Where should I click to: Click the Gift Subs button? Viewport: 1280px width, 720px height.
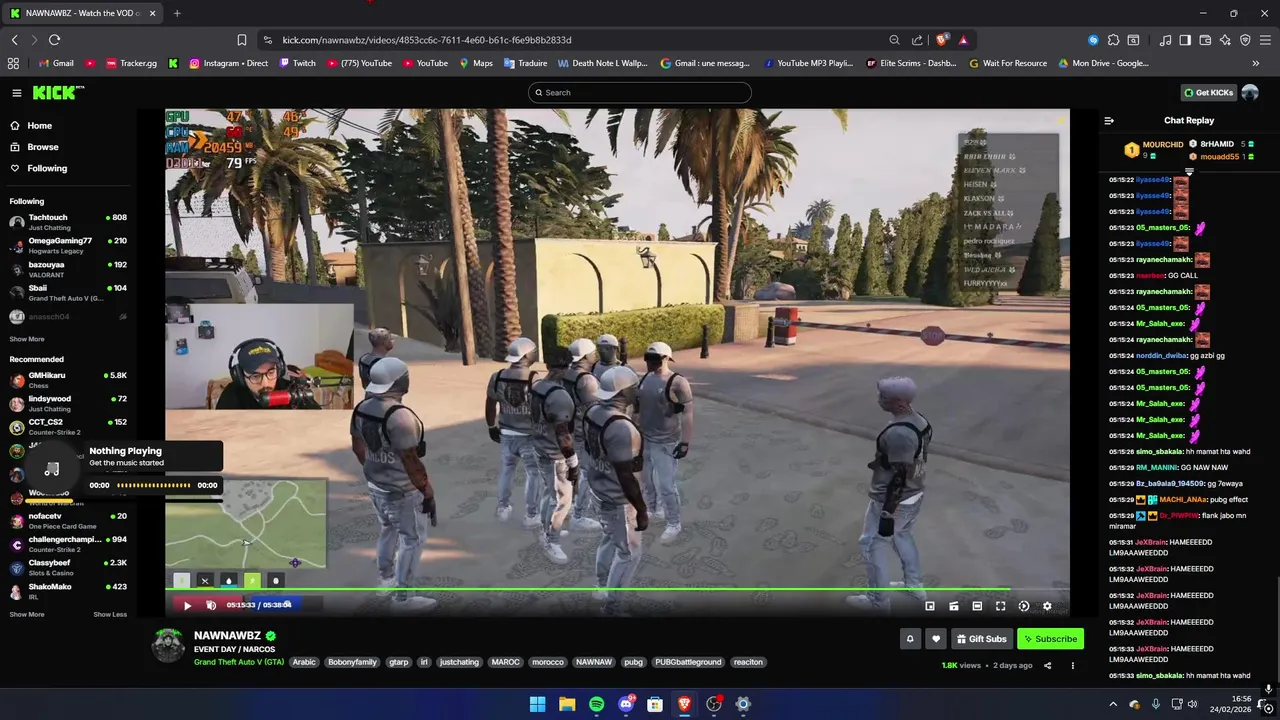[981, 639]
